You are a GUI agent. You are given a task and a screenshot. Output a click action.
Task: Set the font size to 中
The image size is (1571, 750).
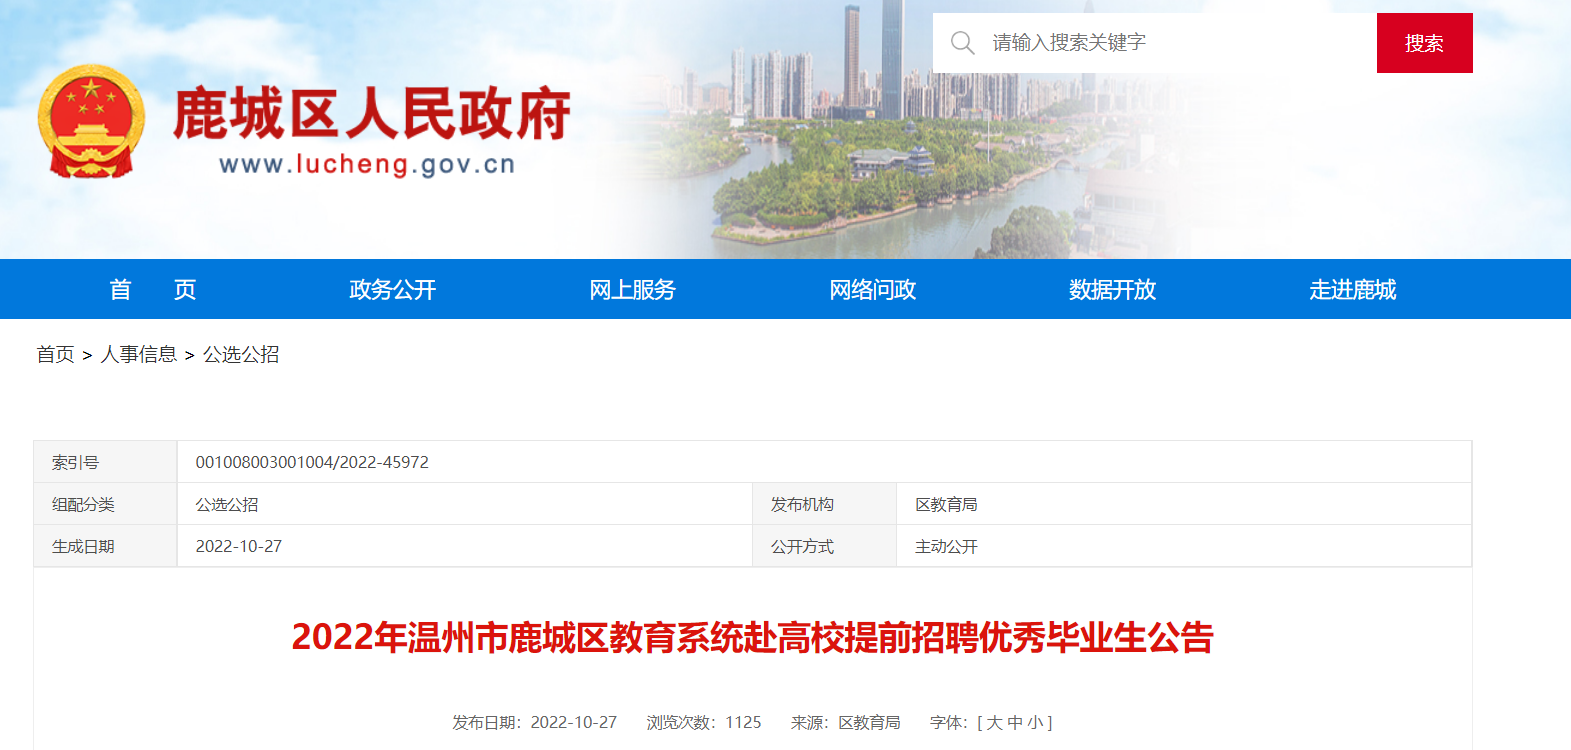1015,723
